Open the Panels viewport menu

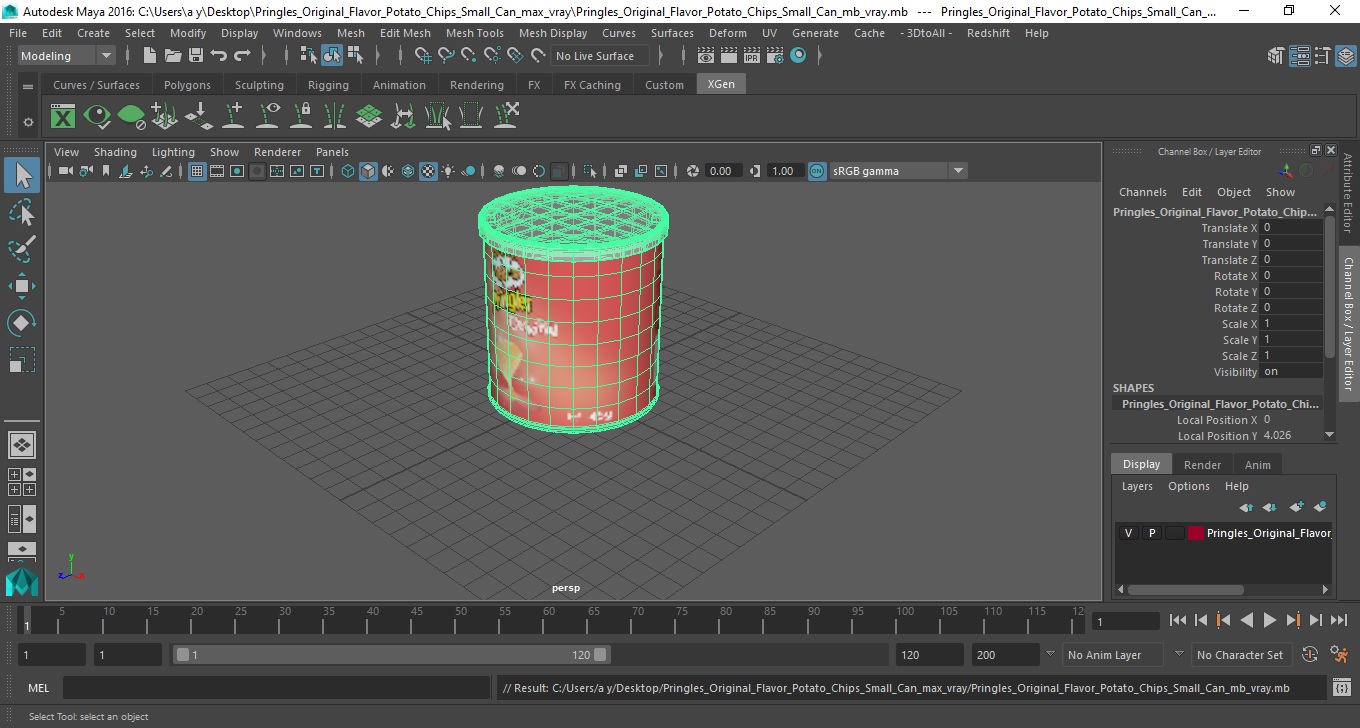coord(332,152)
